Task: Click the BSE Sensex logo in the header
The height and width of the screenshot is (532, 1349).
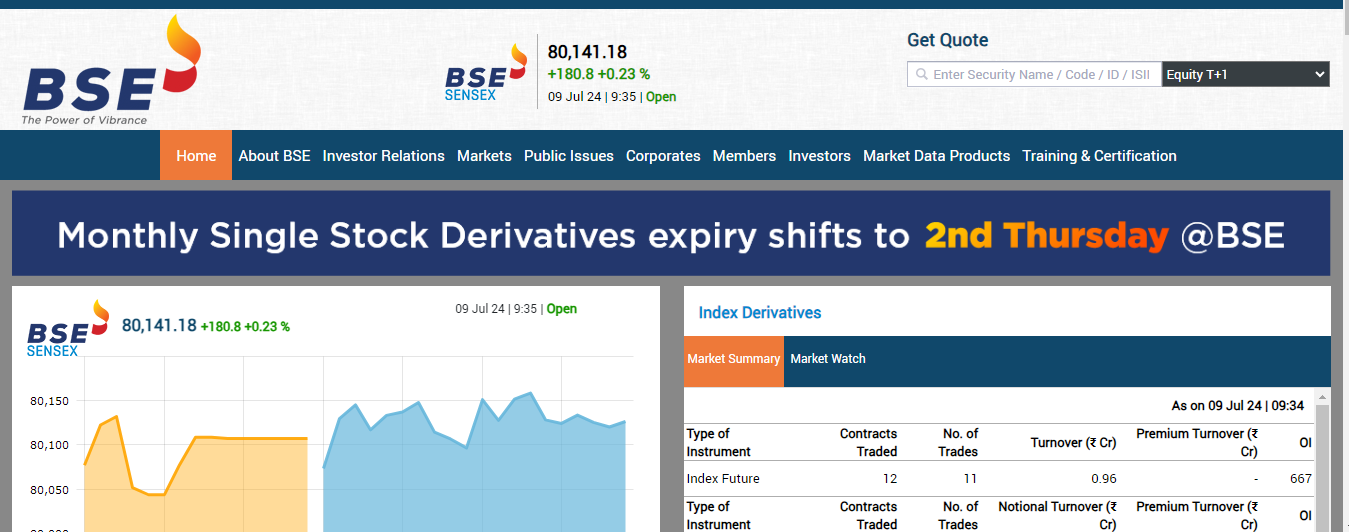Action: click(x=485, y=72)
